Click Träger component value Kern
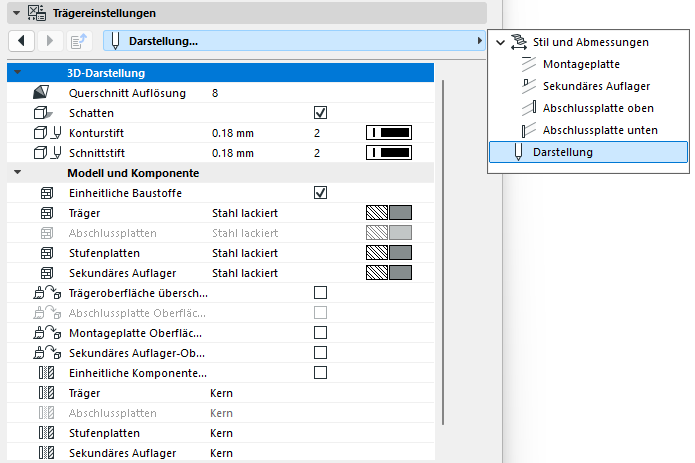This screenshot has height=463, width=695. pos(221,393)
